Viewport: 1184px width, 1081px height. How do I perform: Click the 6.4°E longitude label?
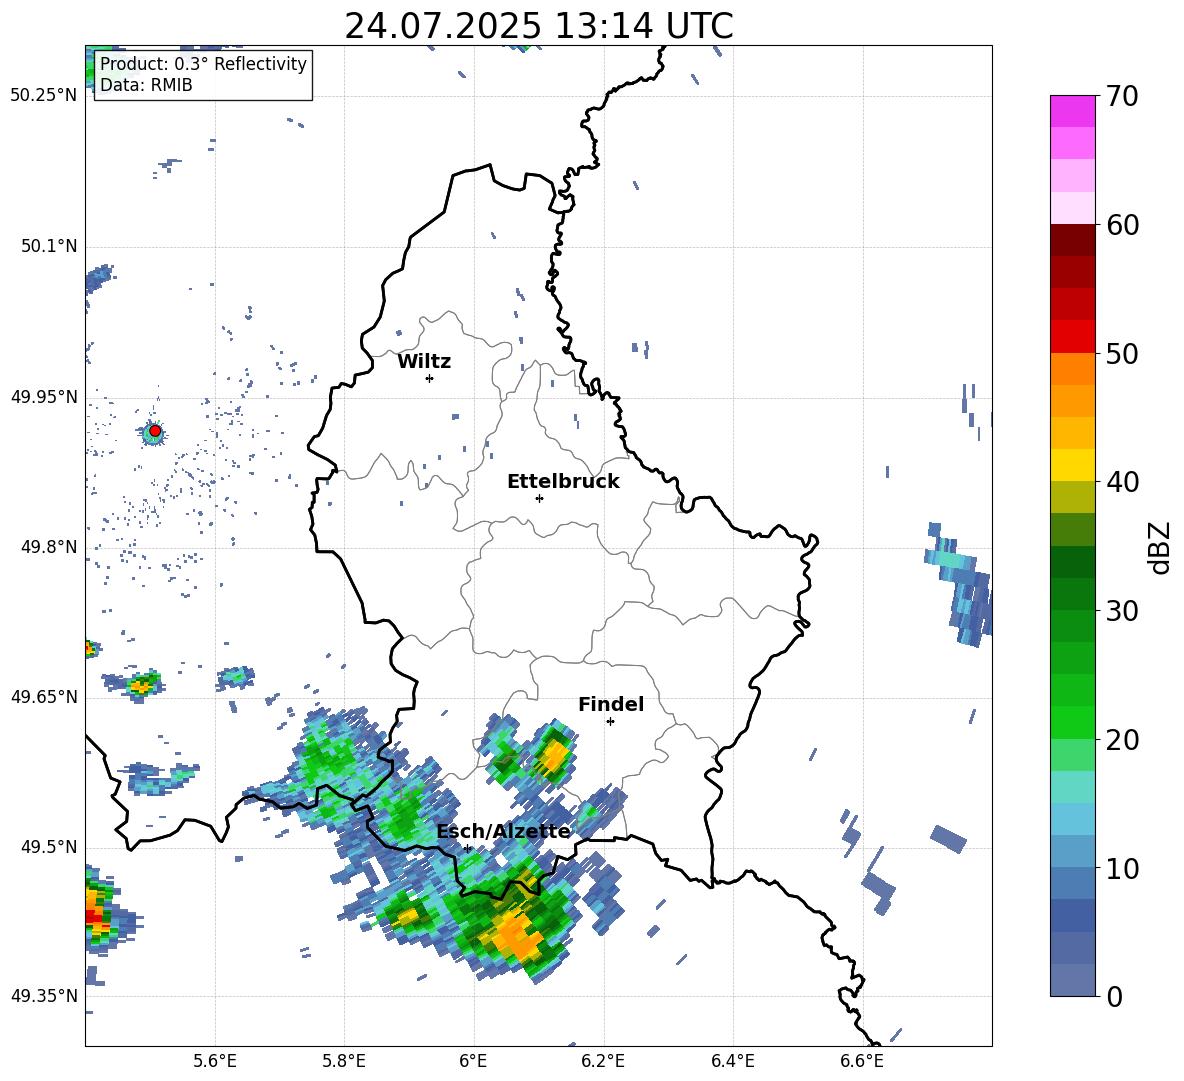pos(732,1061)
